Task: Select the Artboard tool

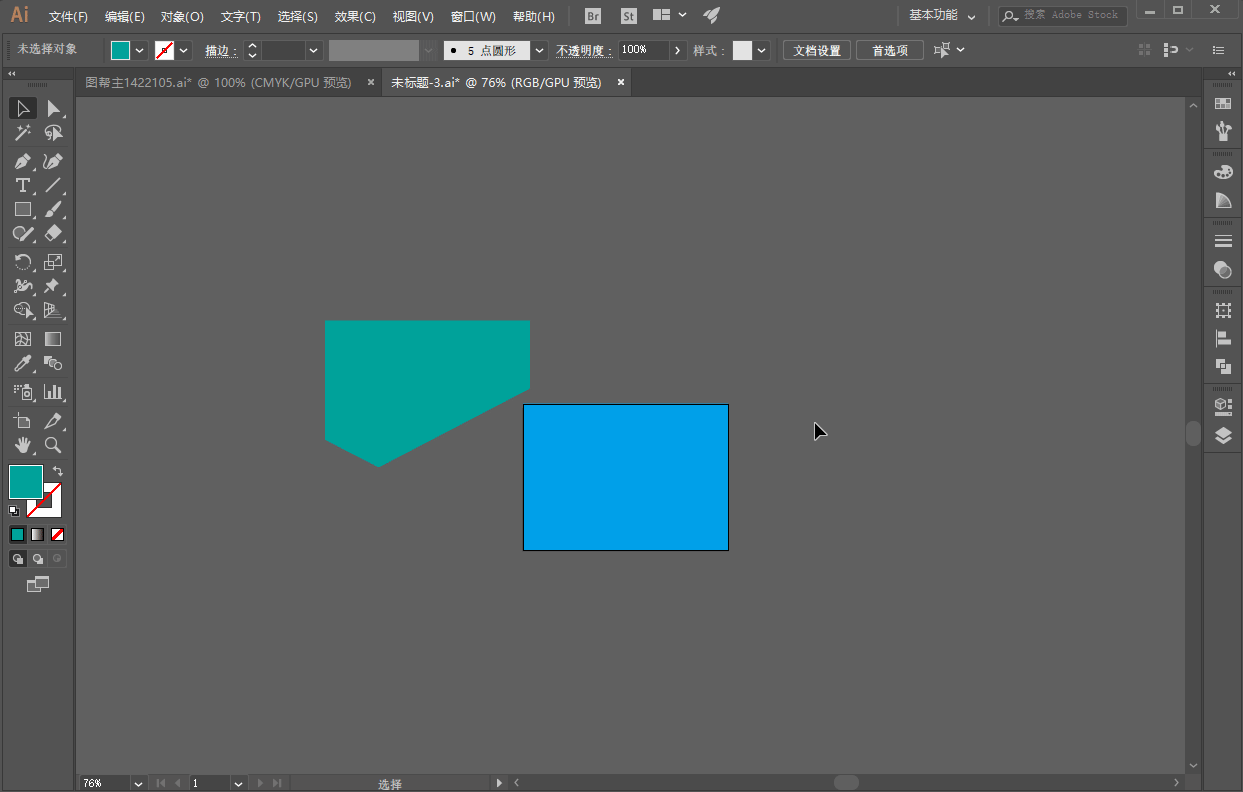Action: click(23, 421)
